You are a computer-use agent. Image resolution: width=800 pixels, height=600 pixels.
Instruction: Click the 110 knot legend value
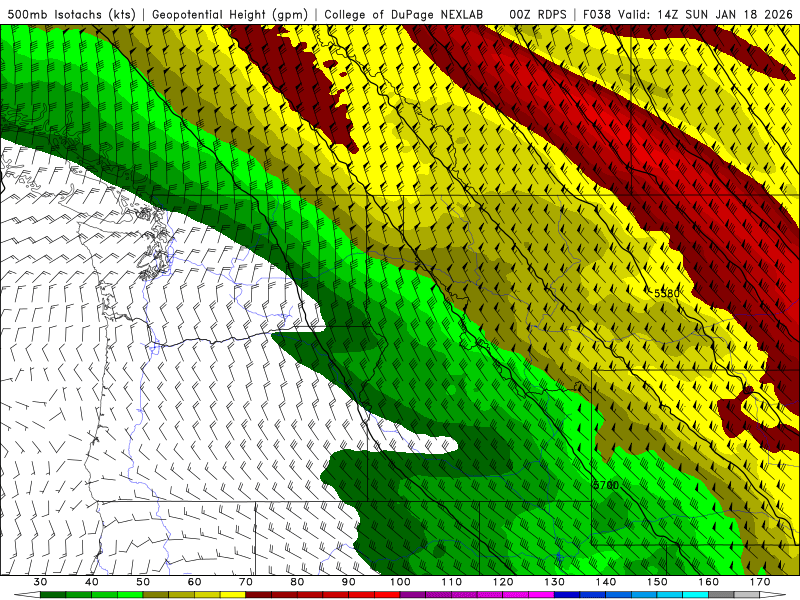(452, 582)
